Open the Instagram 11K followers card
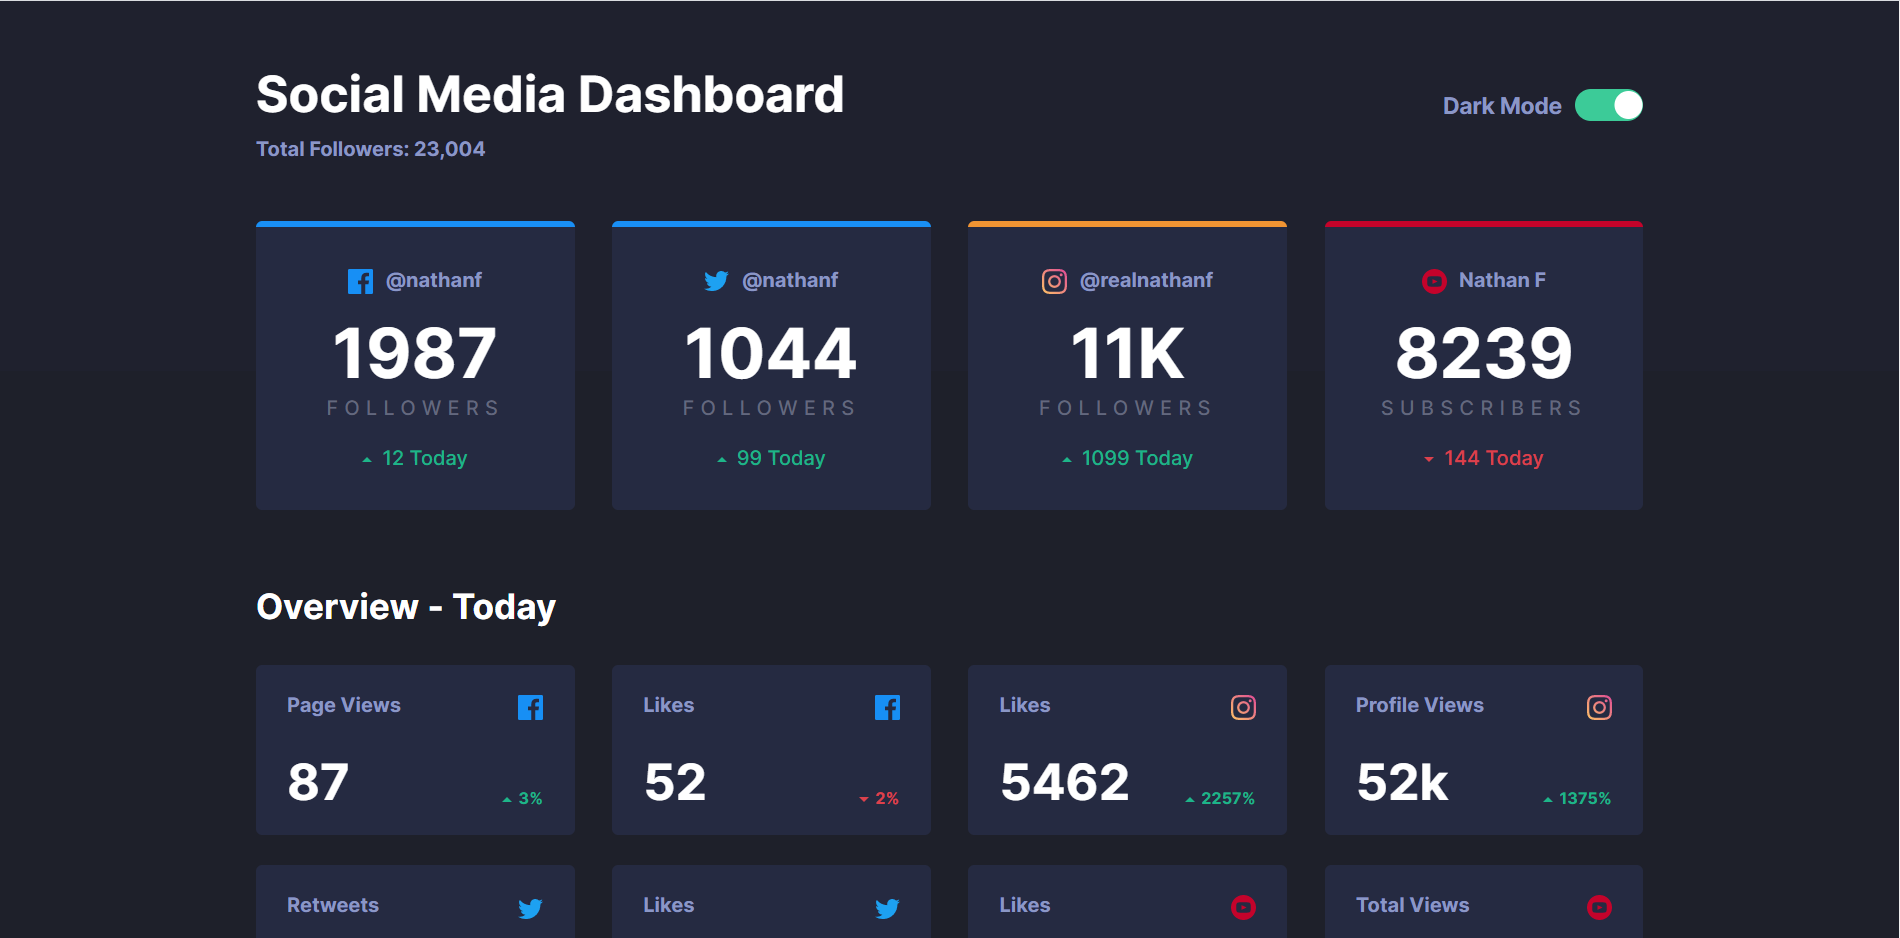The image size is (1900, 938). [x=1127, y=365]
